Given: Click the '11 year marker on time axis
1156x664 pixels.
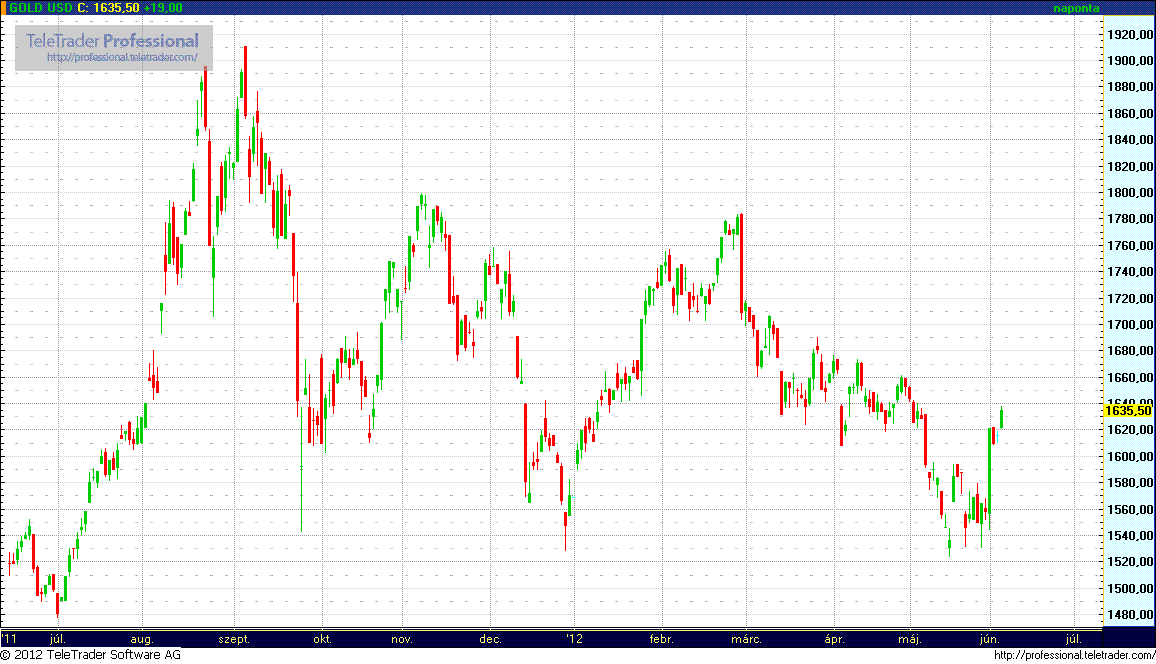Looking at the screenshot, I should click(9, 638).
